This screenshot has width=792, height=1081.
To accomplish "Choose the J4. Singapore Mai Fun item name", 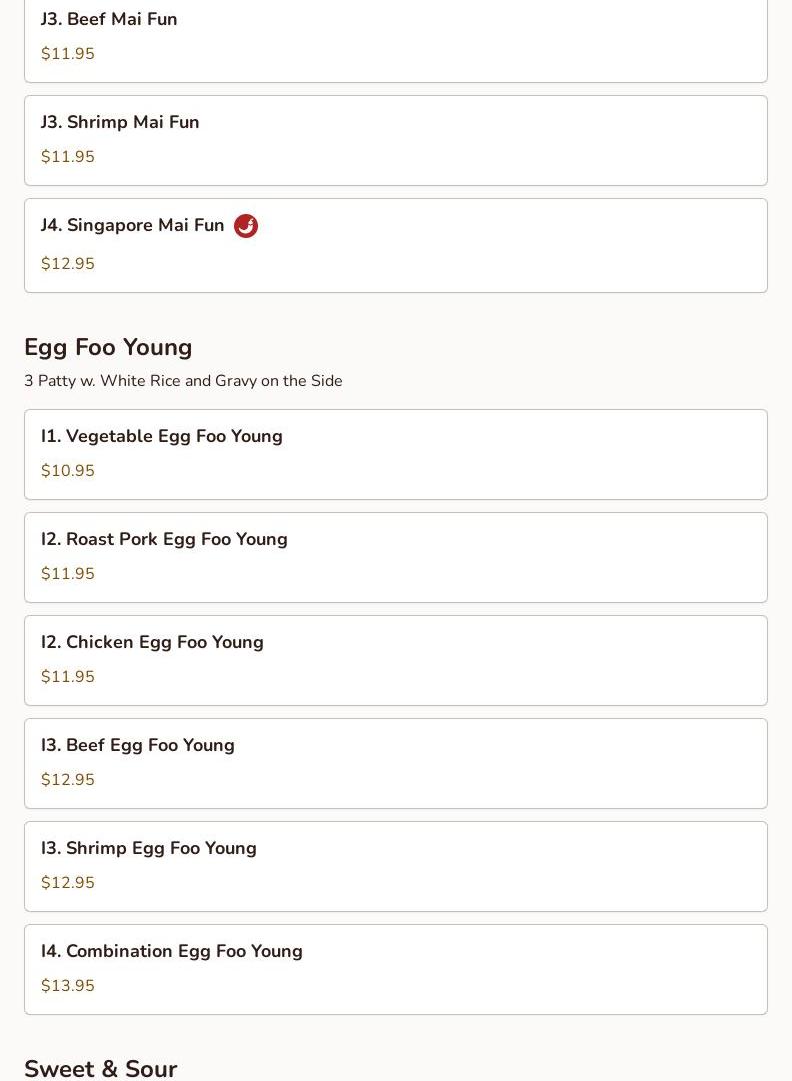I will (133, 225).
